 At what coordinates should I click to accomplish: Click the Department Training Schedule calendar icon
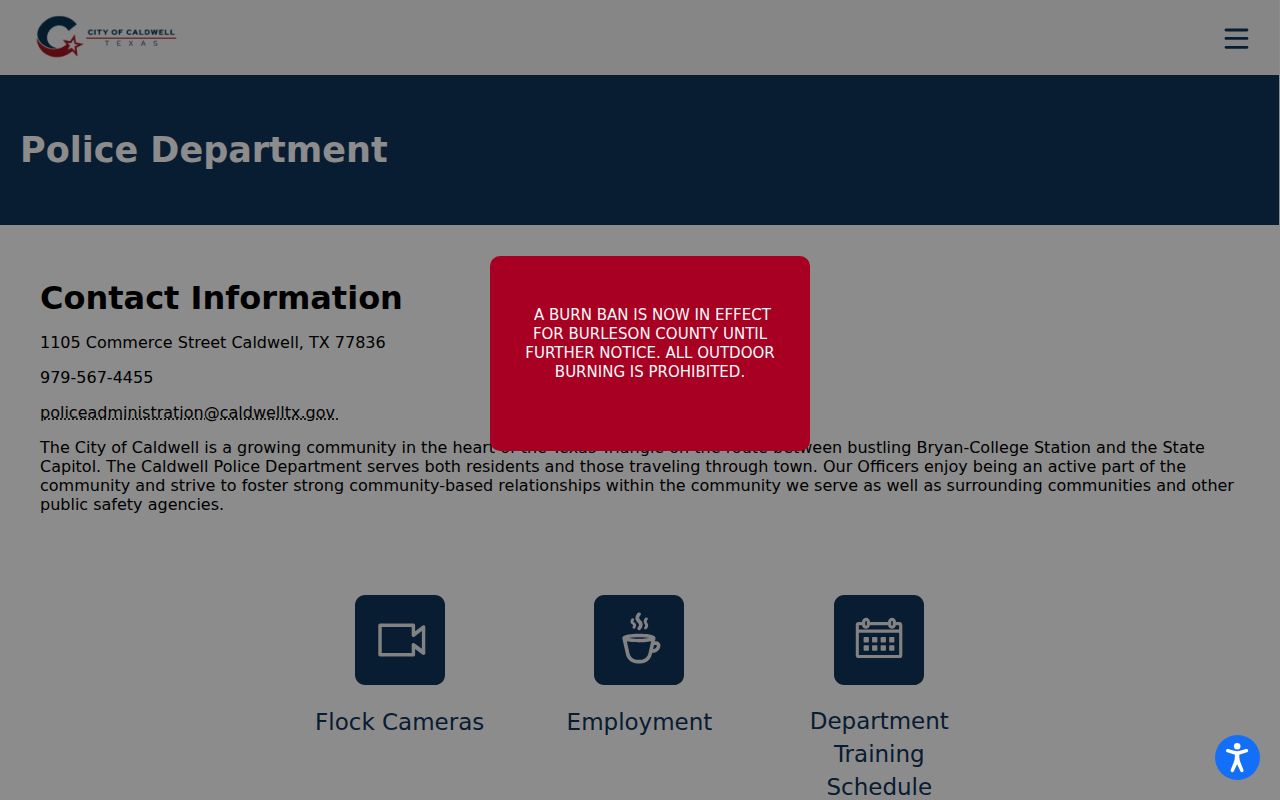tap(879, 640)
